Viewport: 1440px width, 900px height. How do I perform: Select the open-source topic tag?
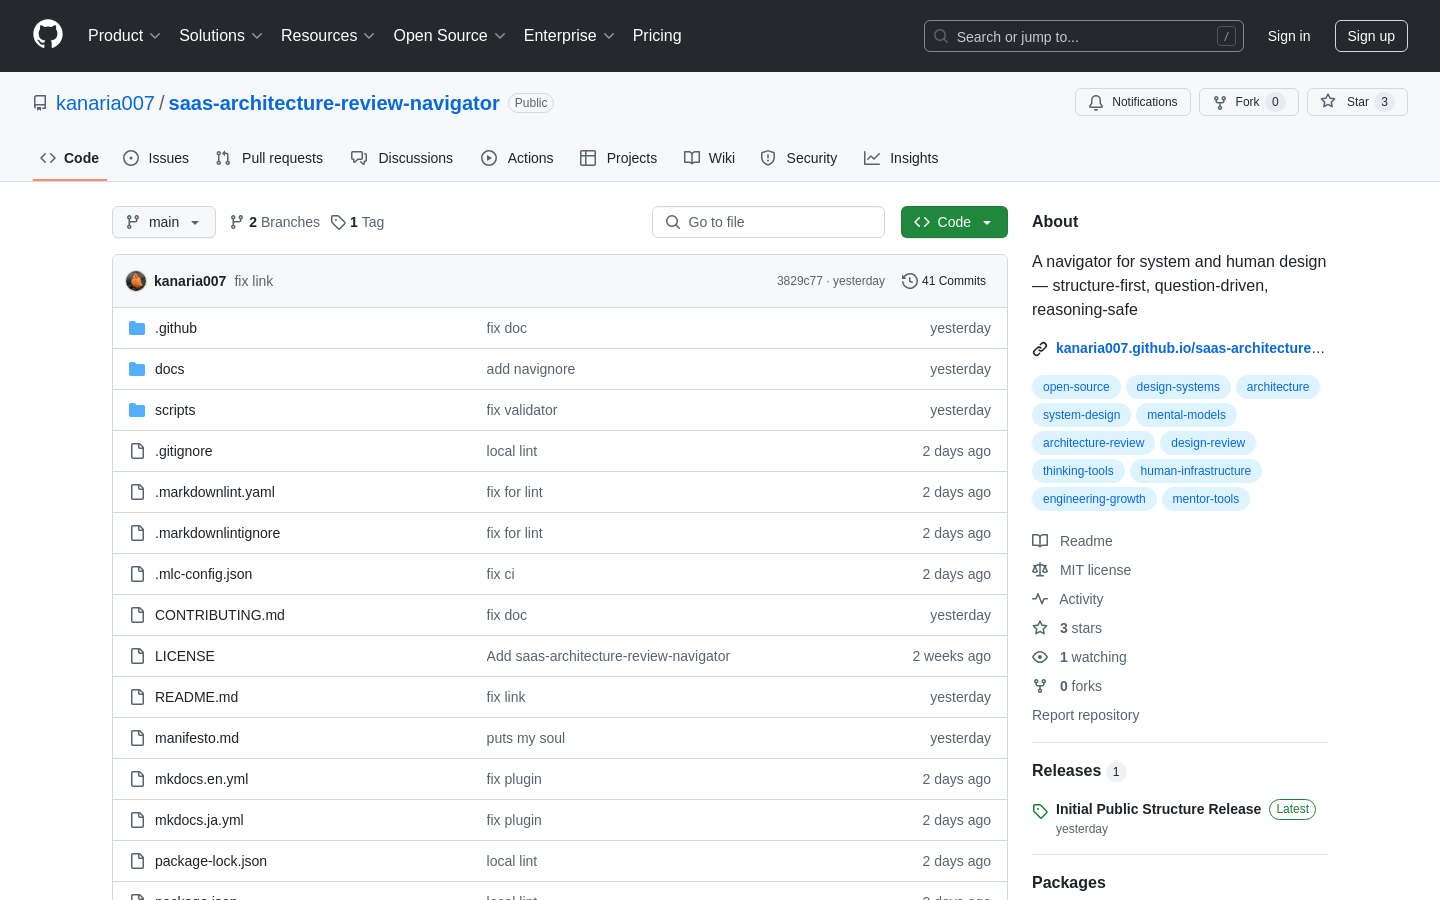(1076, 387)
